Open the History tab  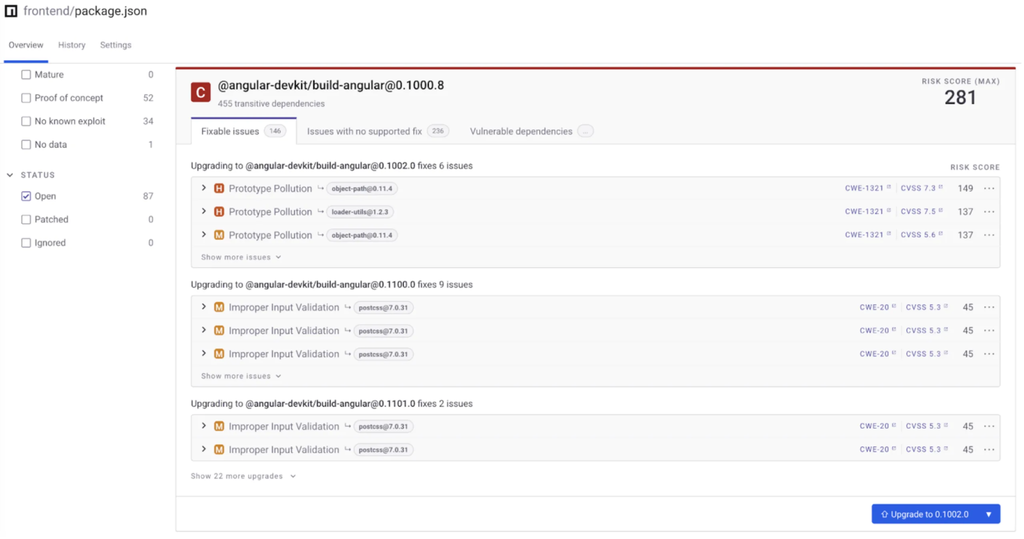point(72,45)
